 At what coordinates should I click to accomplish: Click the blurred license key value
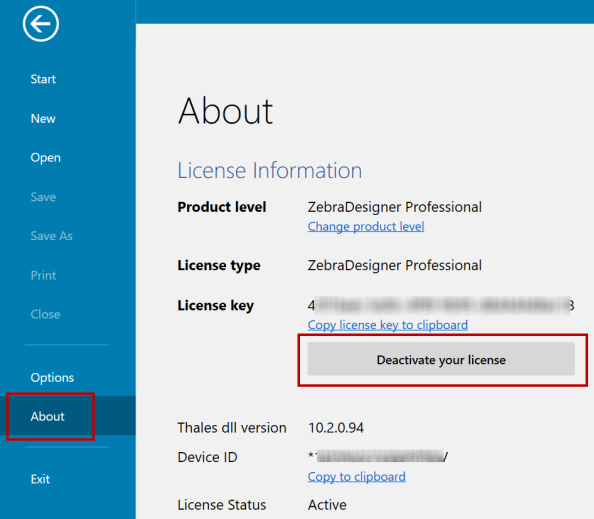click(441, 305)
